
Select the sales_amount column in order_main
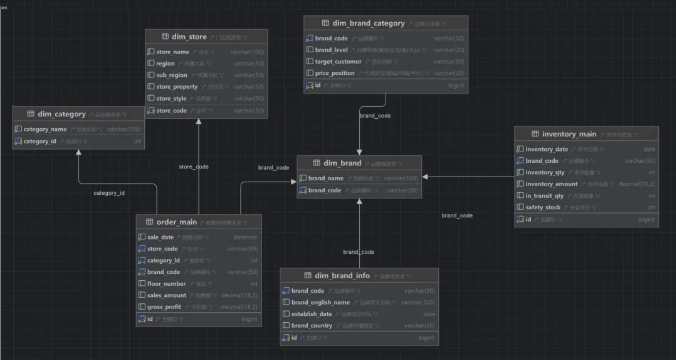point(199,295)
